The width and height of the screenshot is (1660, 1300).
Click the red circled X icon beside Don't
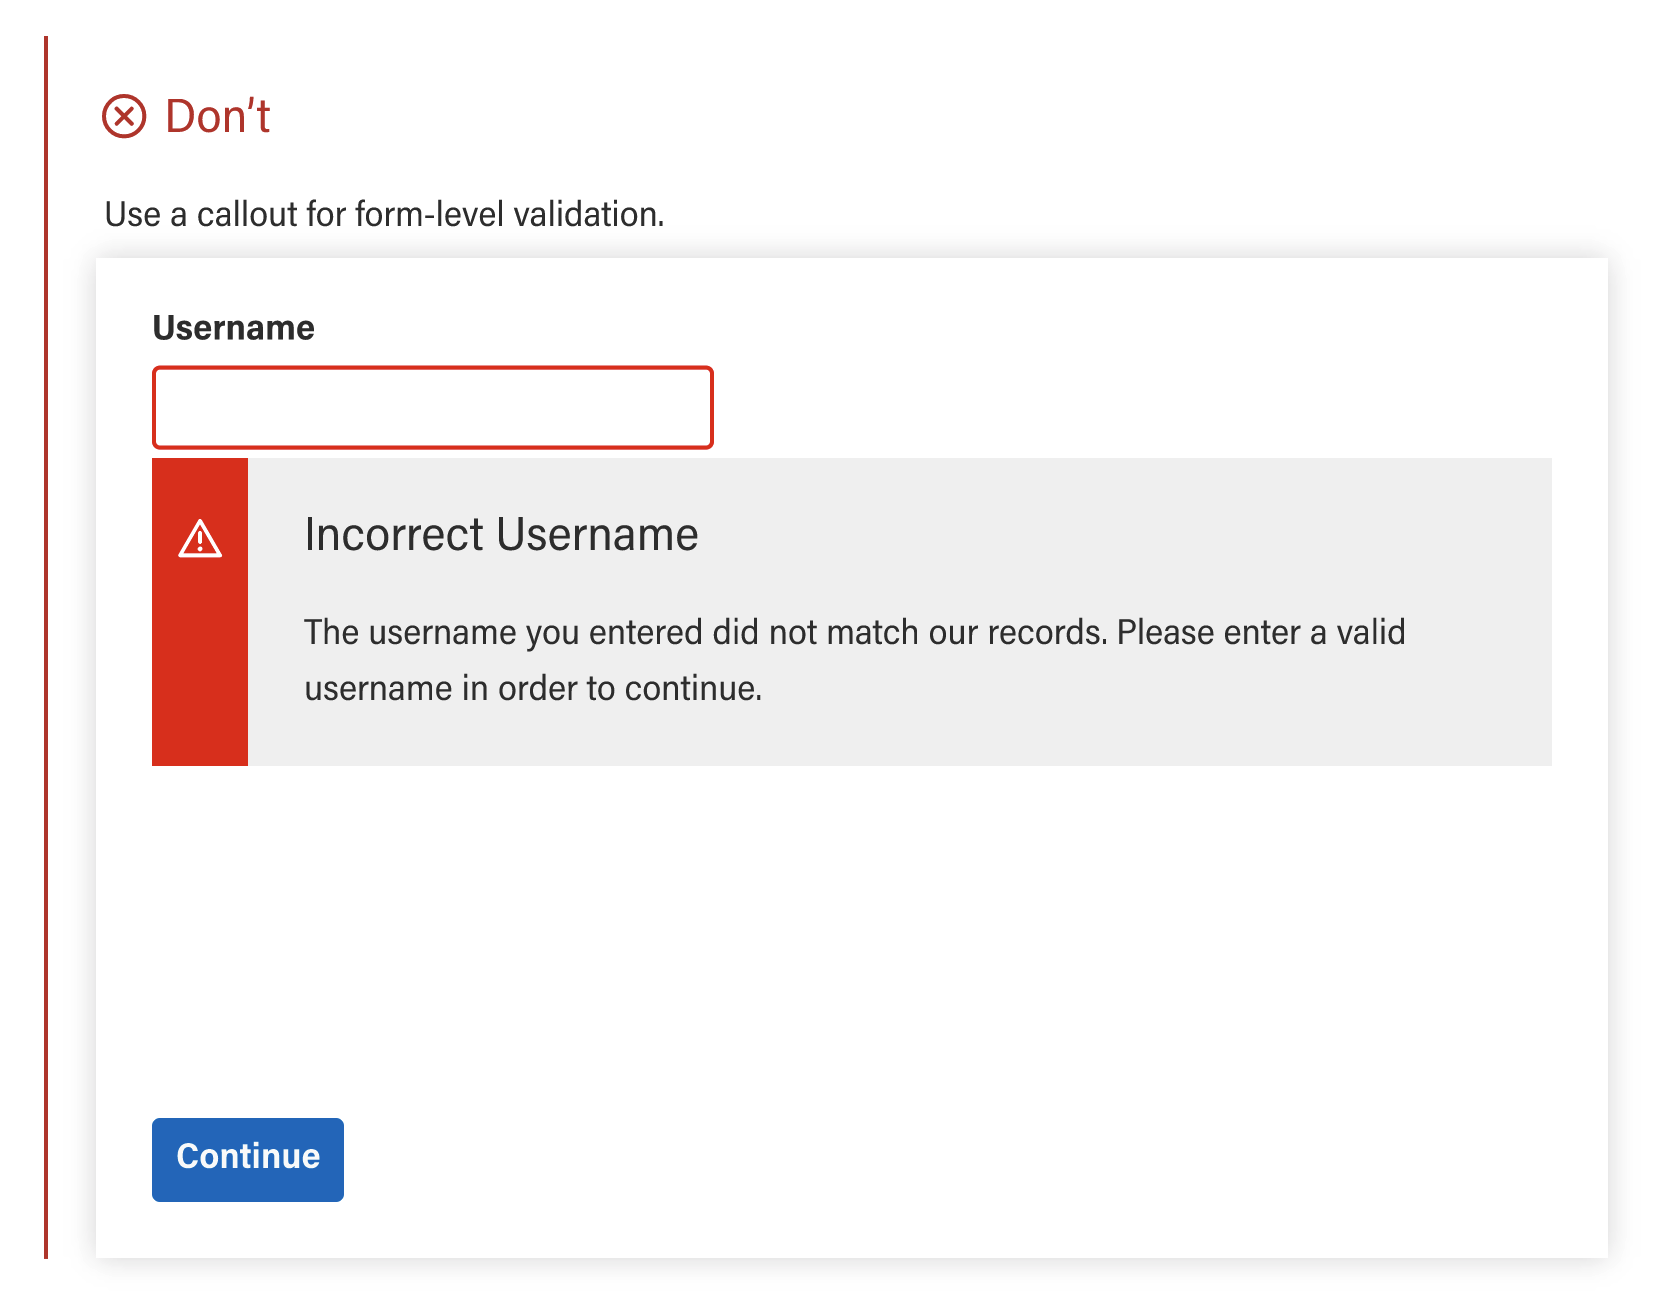click(x=124, y=117)
